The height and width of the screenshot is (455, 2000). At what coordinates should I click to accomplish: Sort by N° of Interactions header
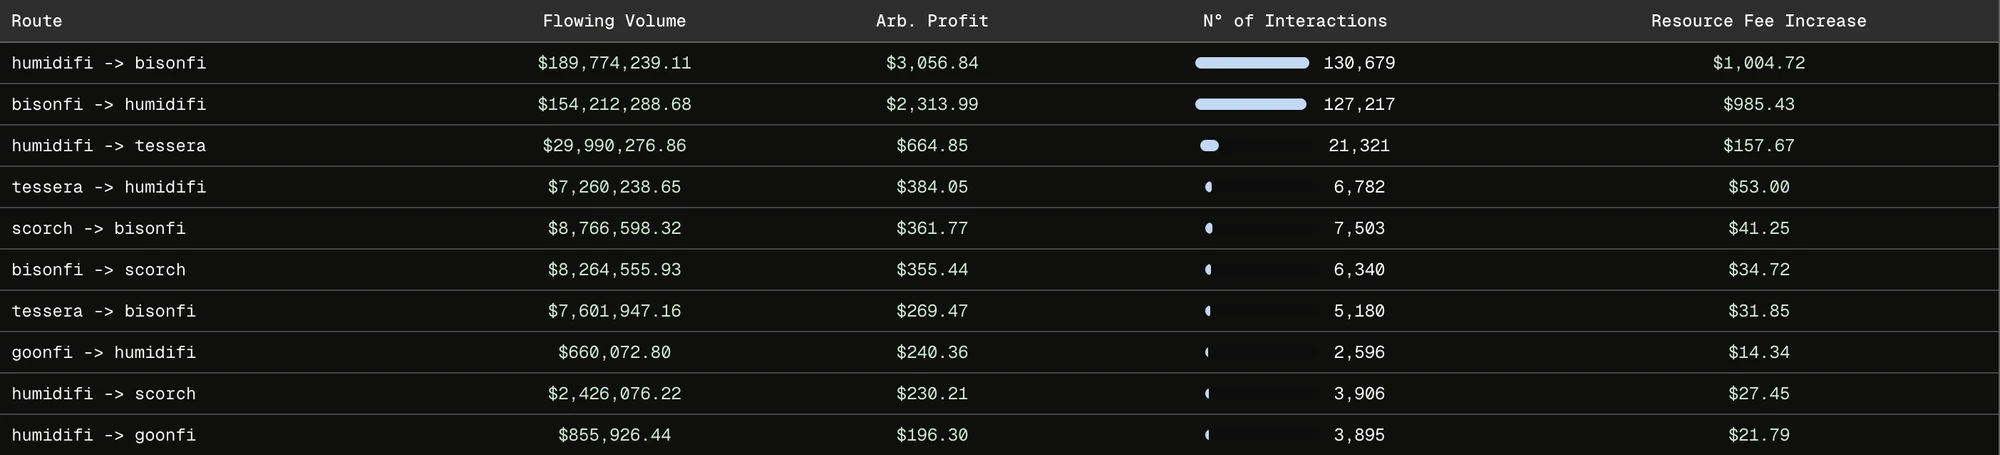tap(1295, 21)
